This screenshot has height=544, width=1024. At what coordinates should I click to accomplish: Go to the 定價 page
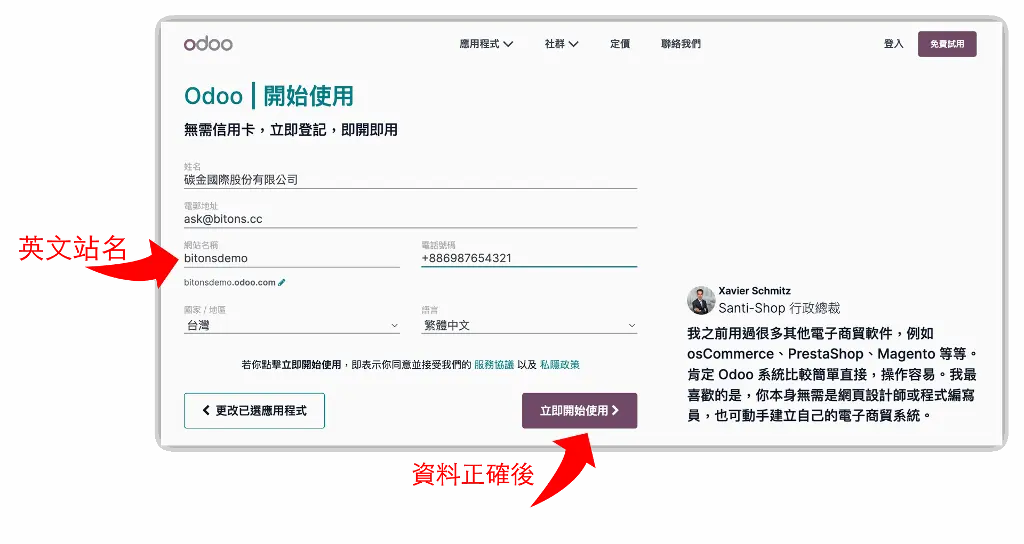620,44
